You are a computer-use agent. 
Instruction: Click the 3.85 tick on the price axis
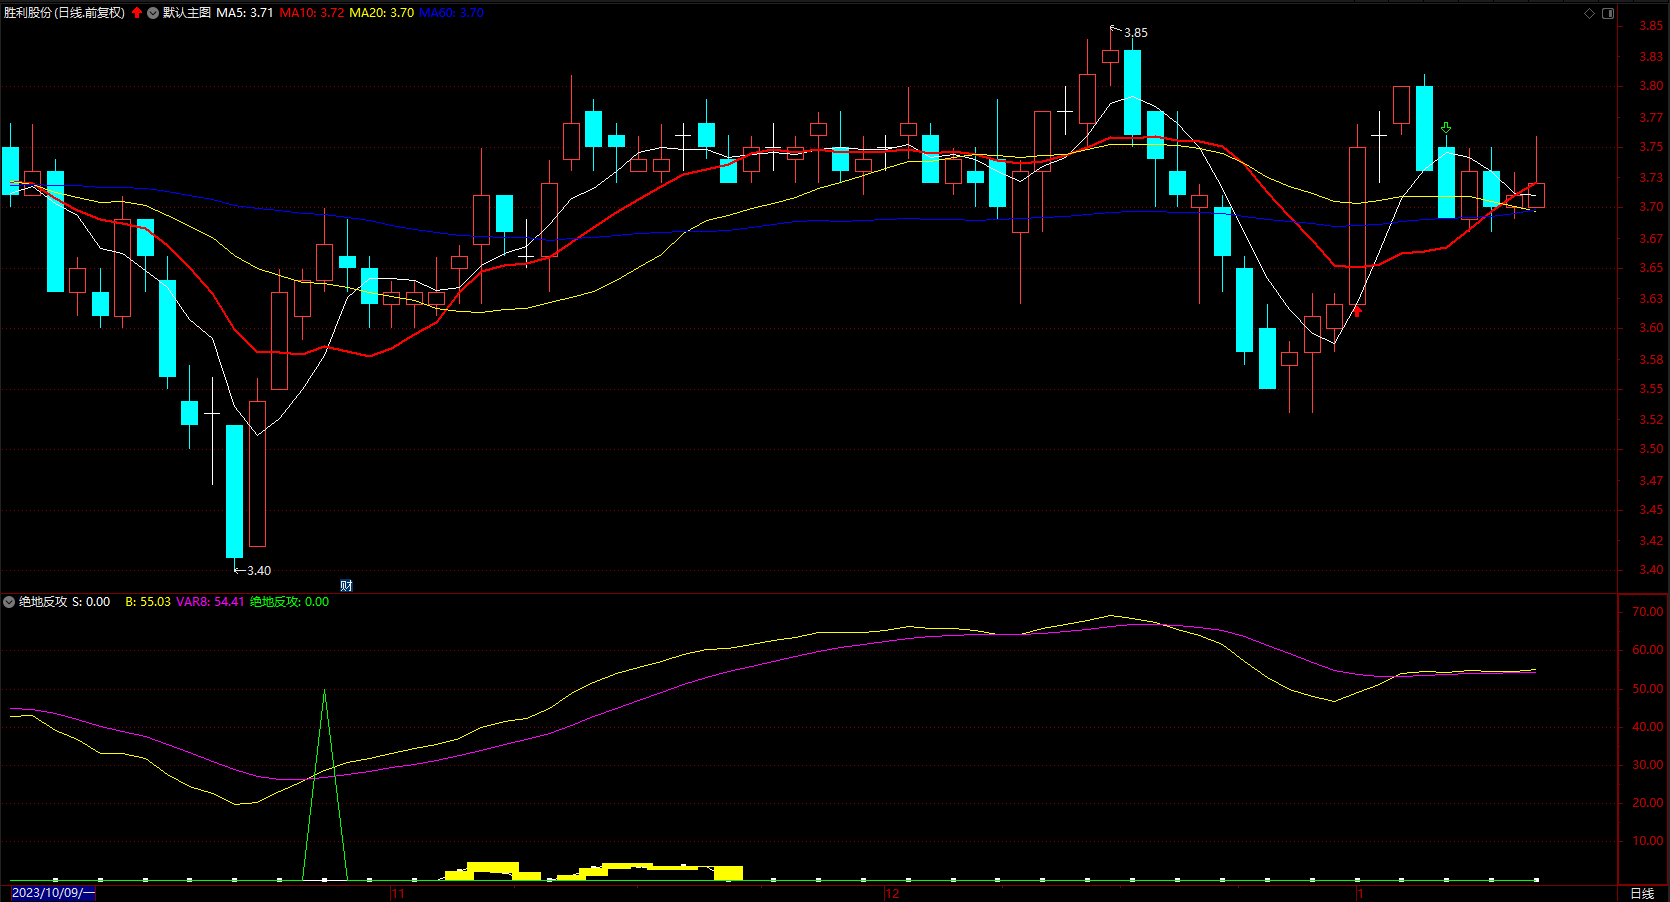click(x=1651, y=27)
